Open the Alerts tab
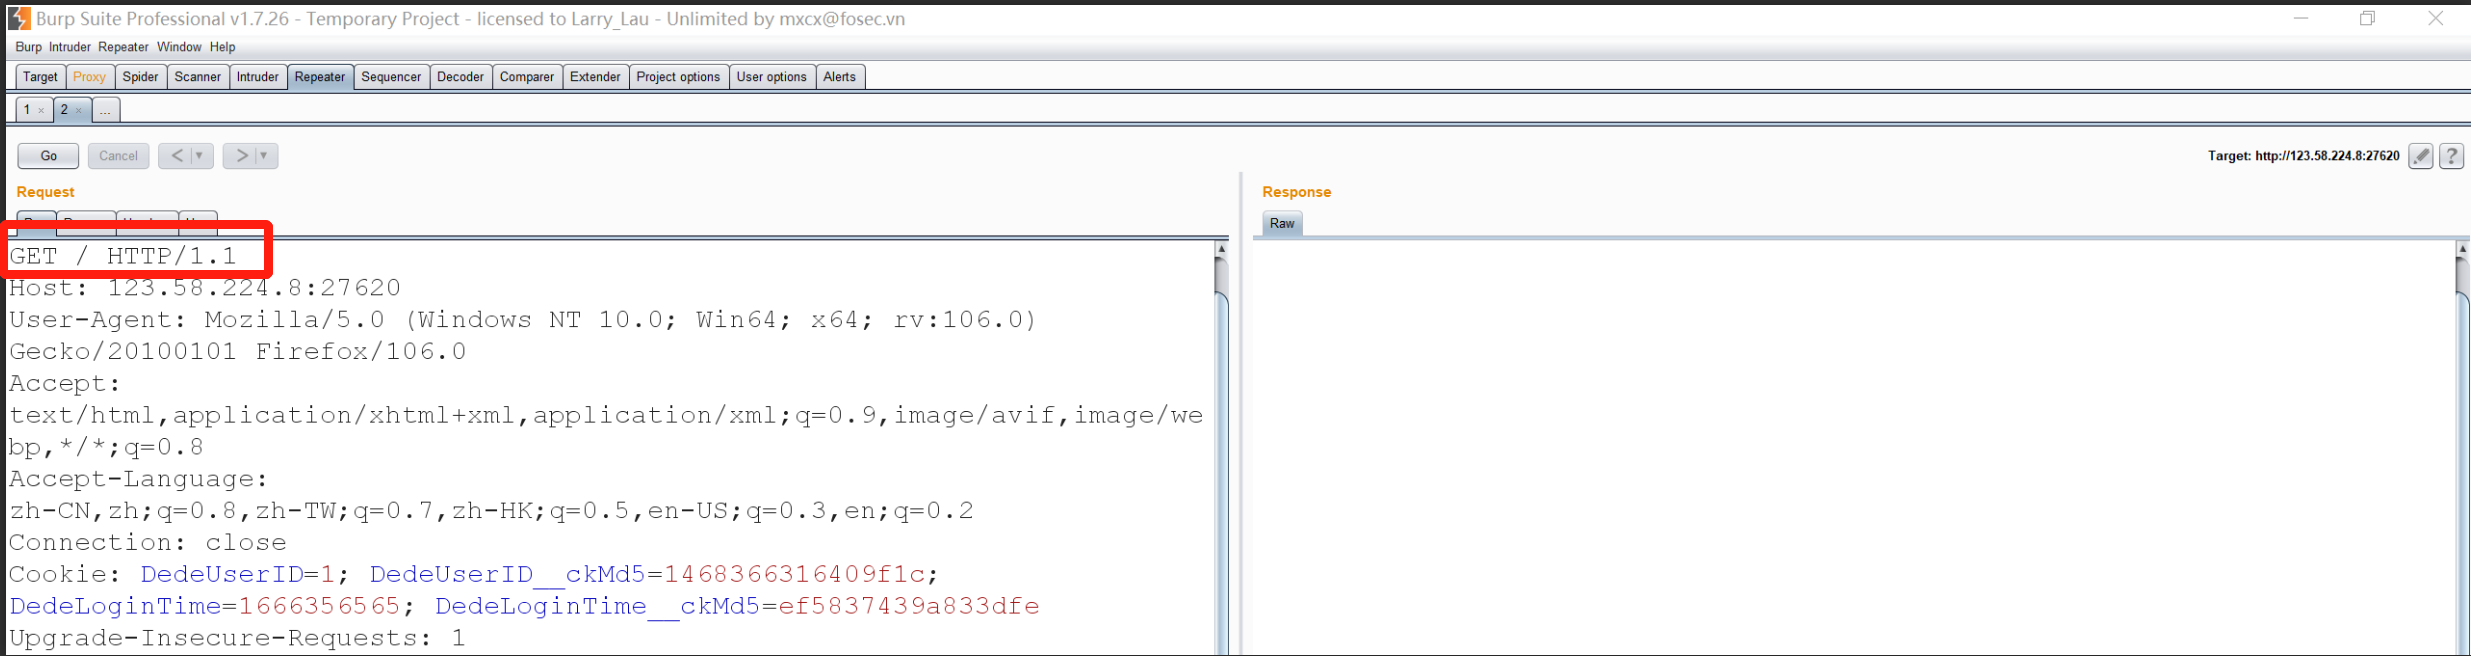2471x656 pixels. tap(839, 77)
